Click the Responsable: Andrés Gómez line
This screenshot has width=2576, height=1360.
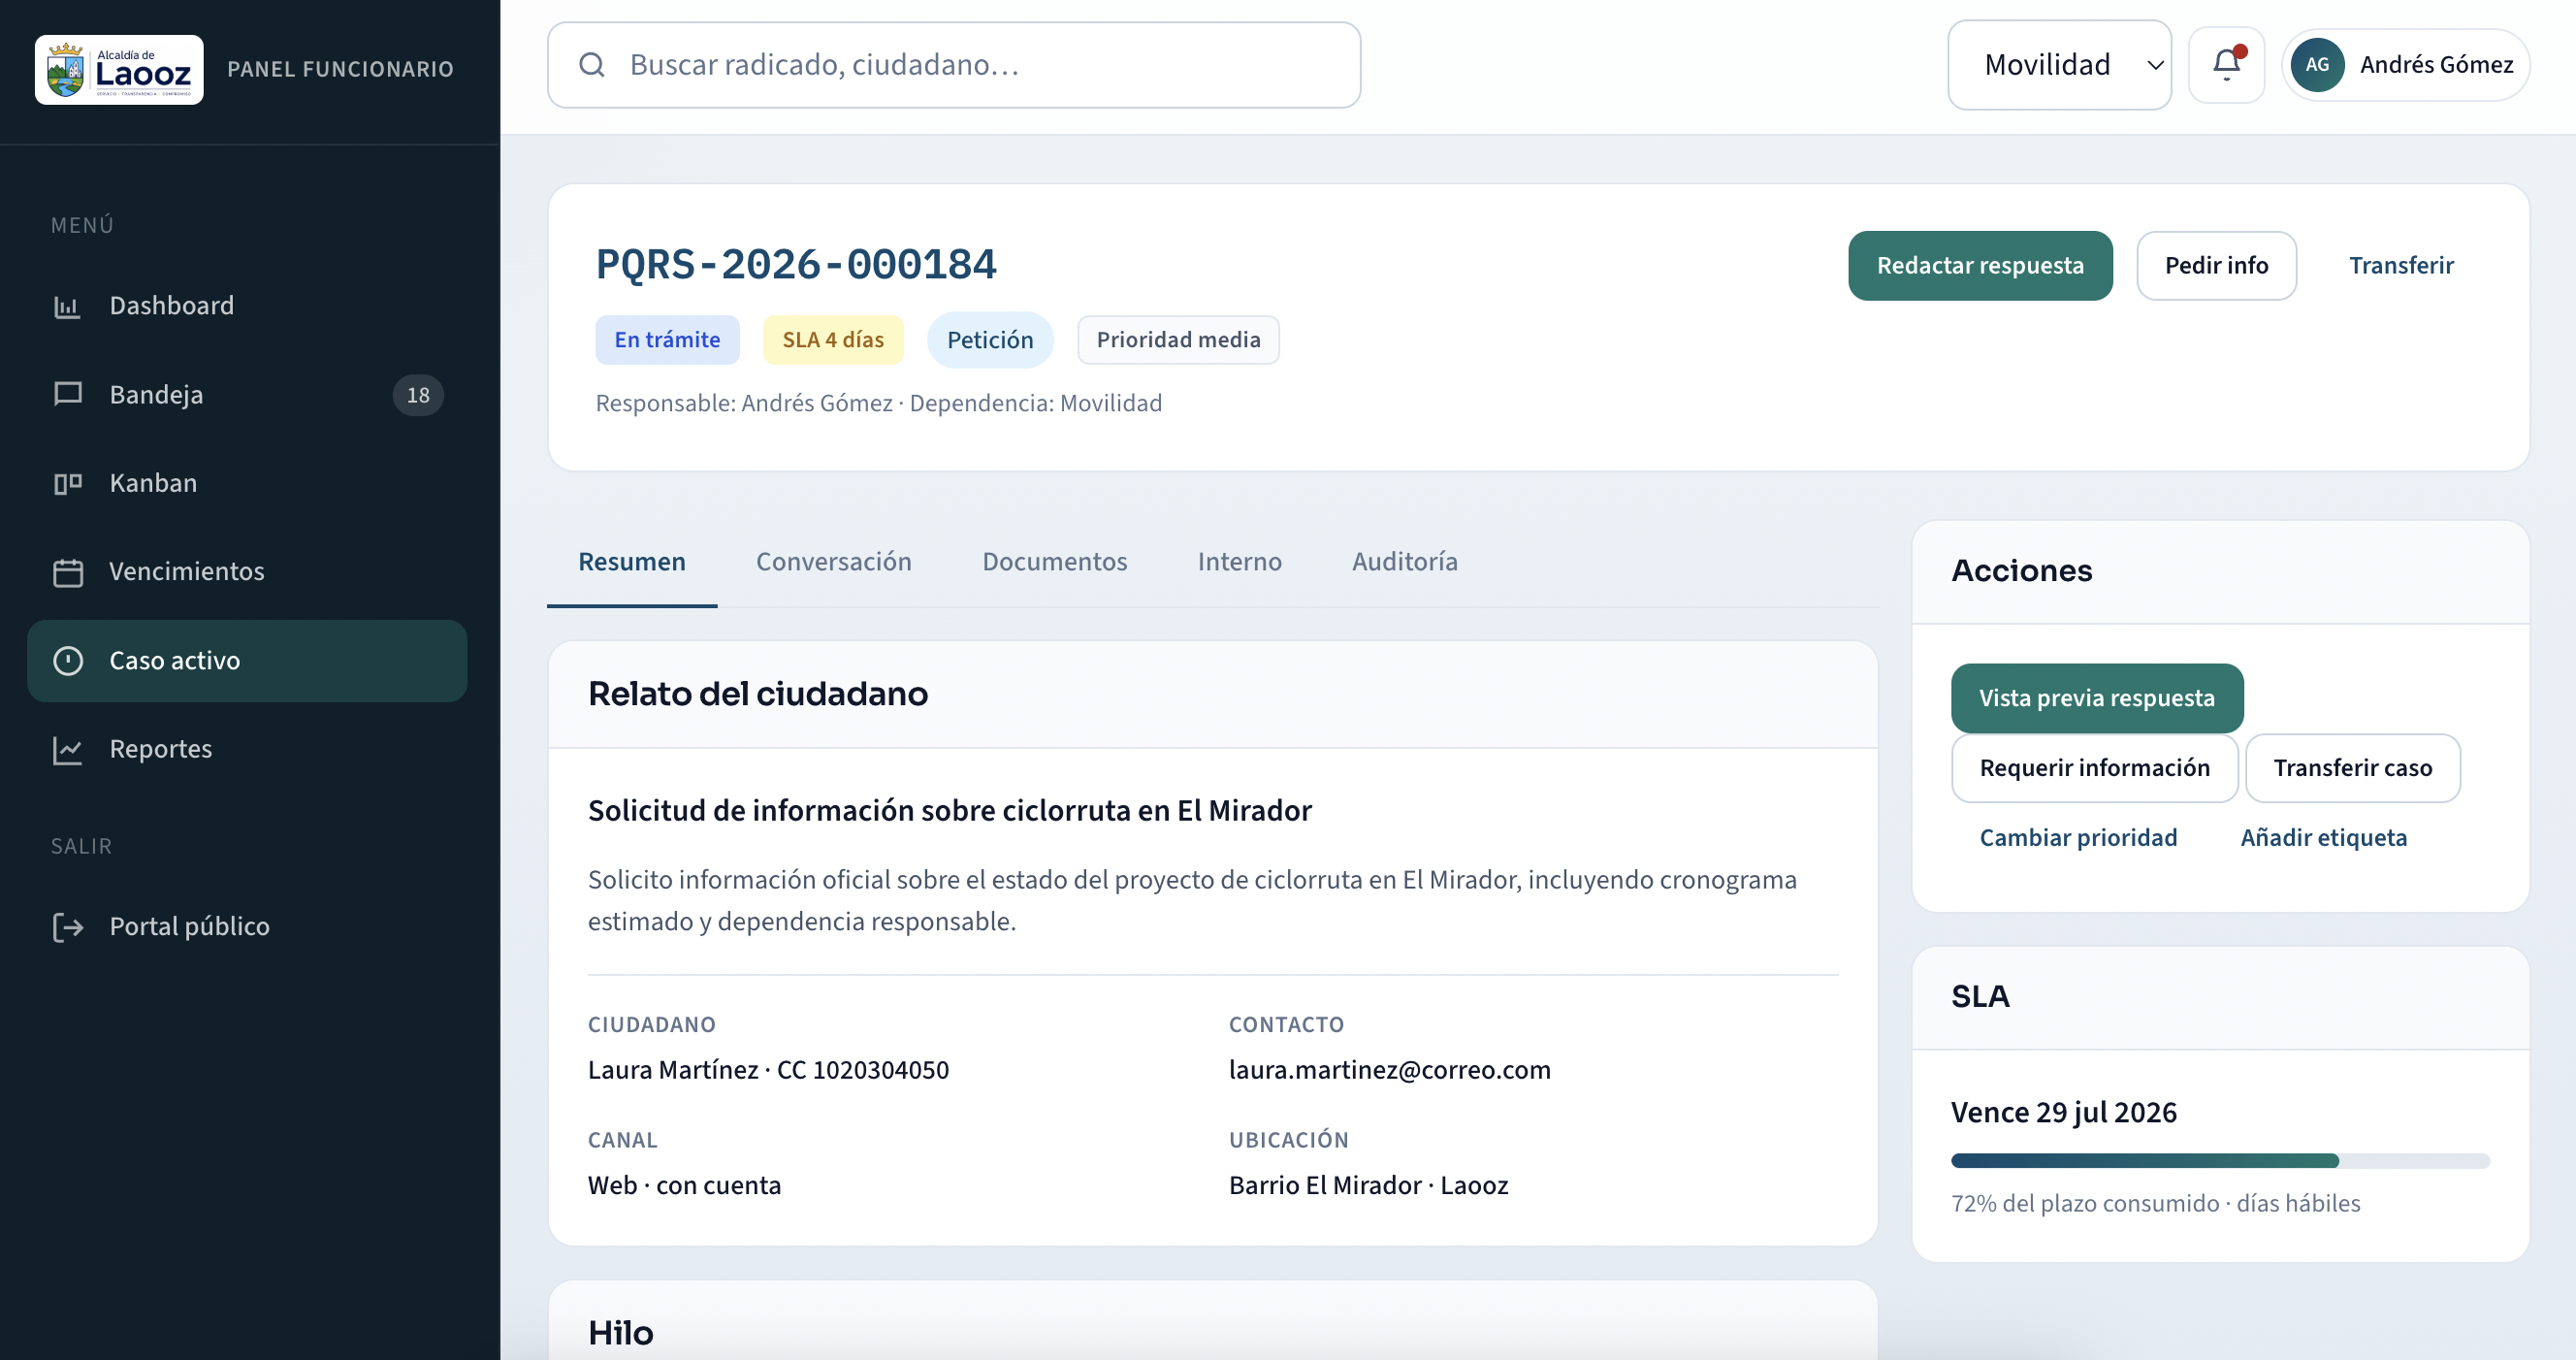(878, 403)
